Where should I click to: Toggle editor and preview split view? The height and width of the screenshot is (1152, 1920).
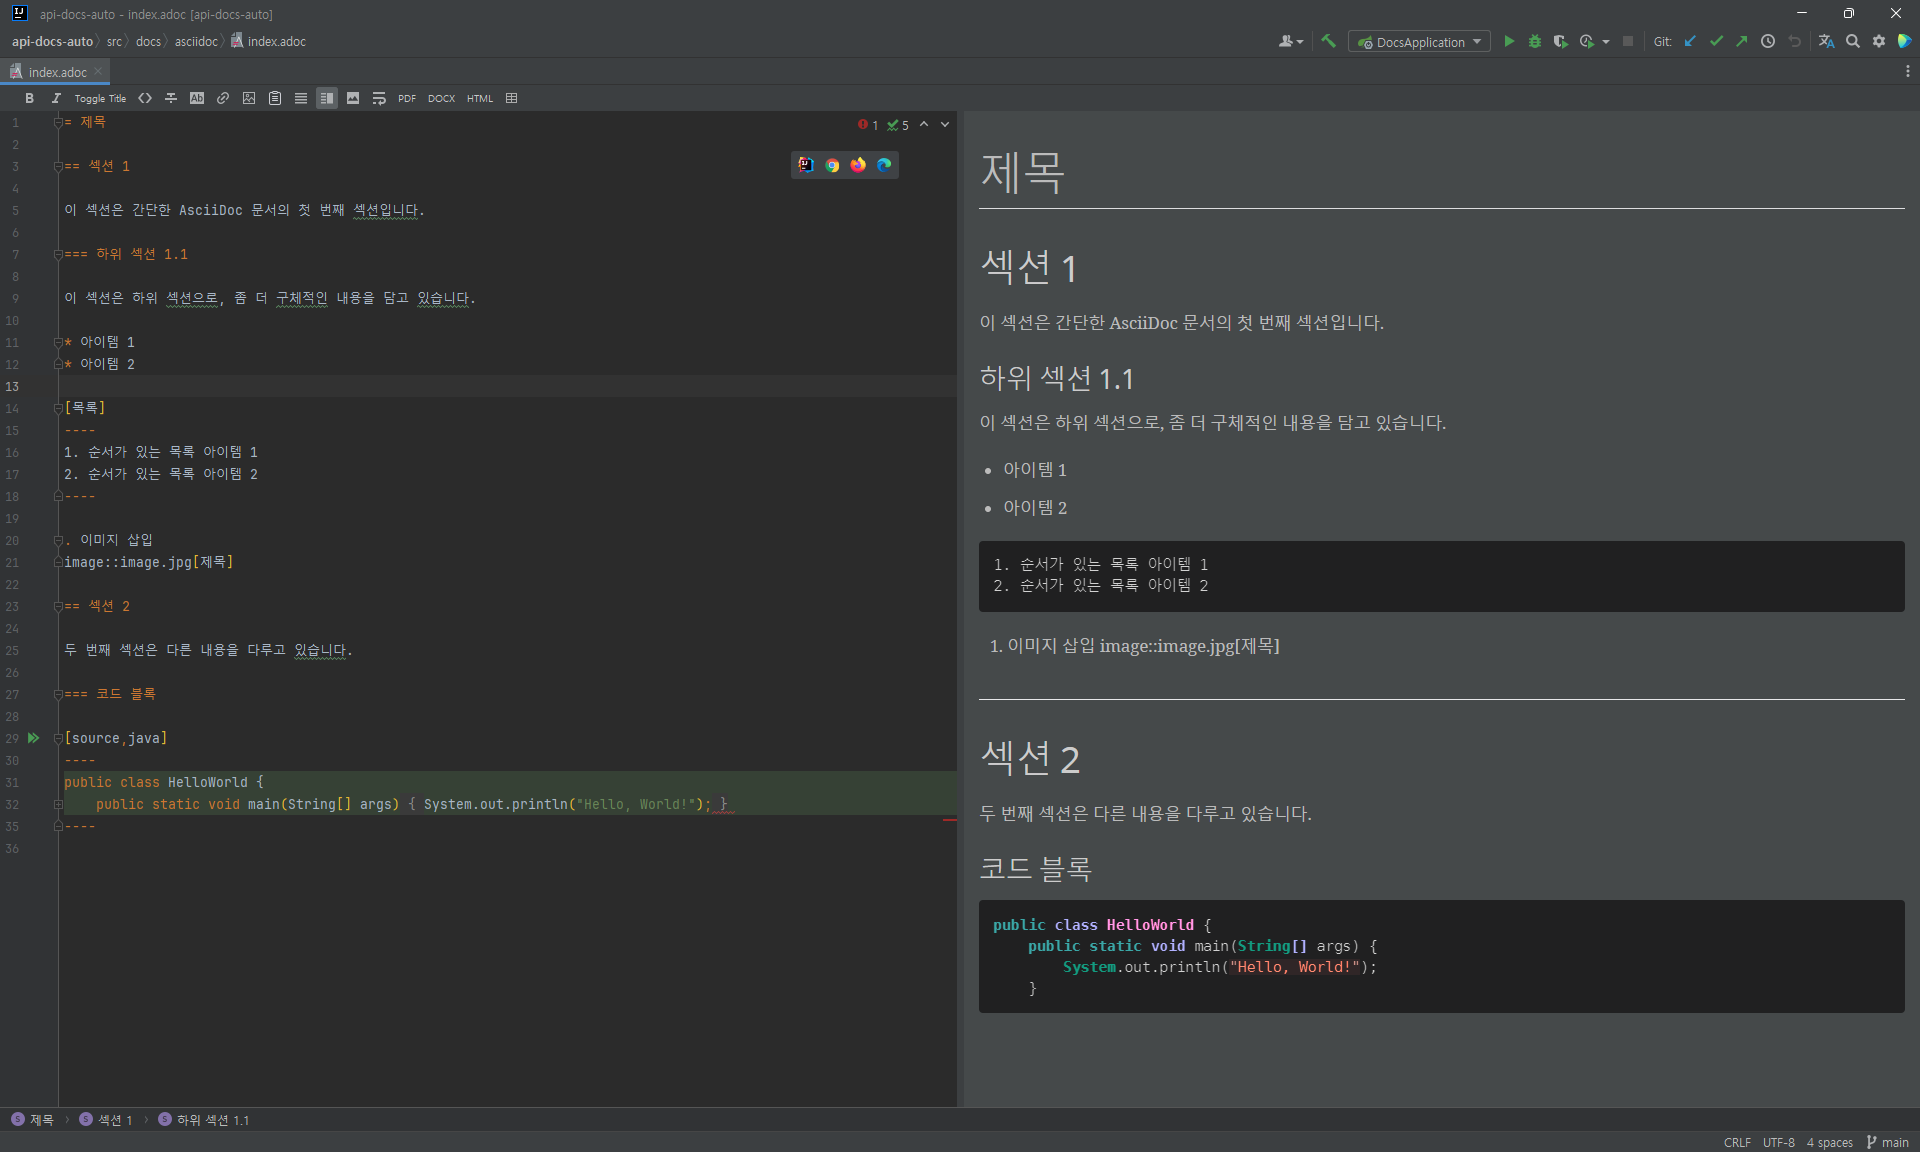click(327, 98)
